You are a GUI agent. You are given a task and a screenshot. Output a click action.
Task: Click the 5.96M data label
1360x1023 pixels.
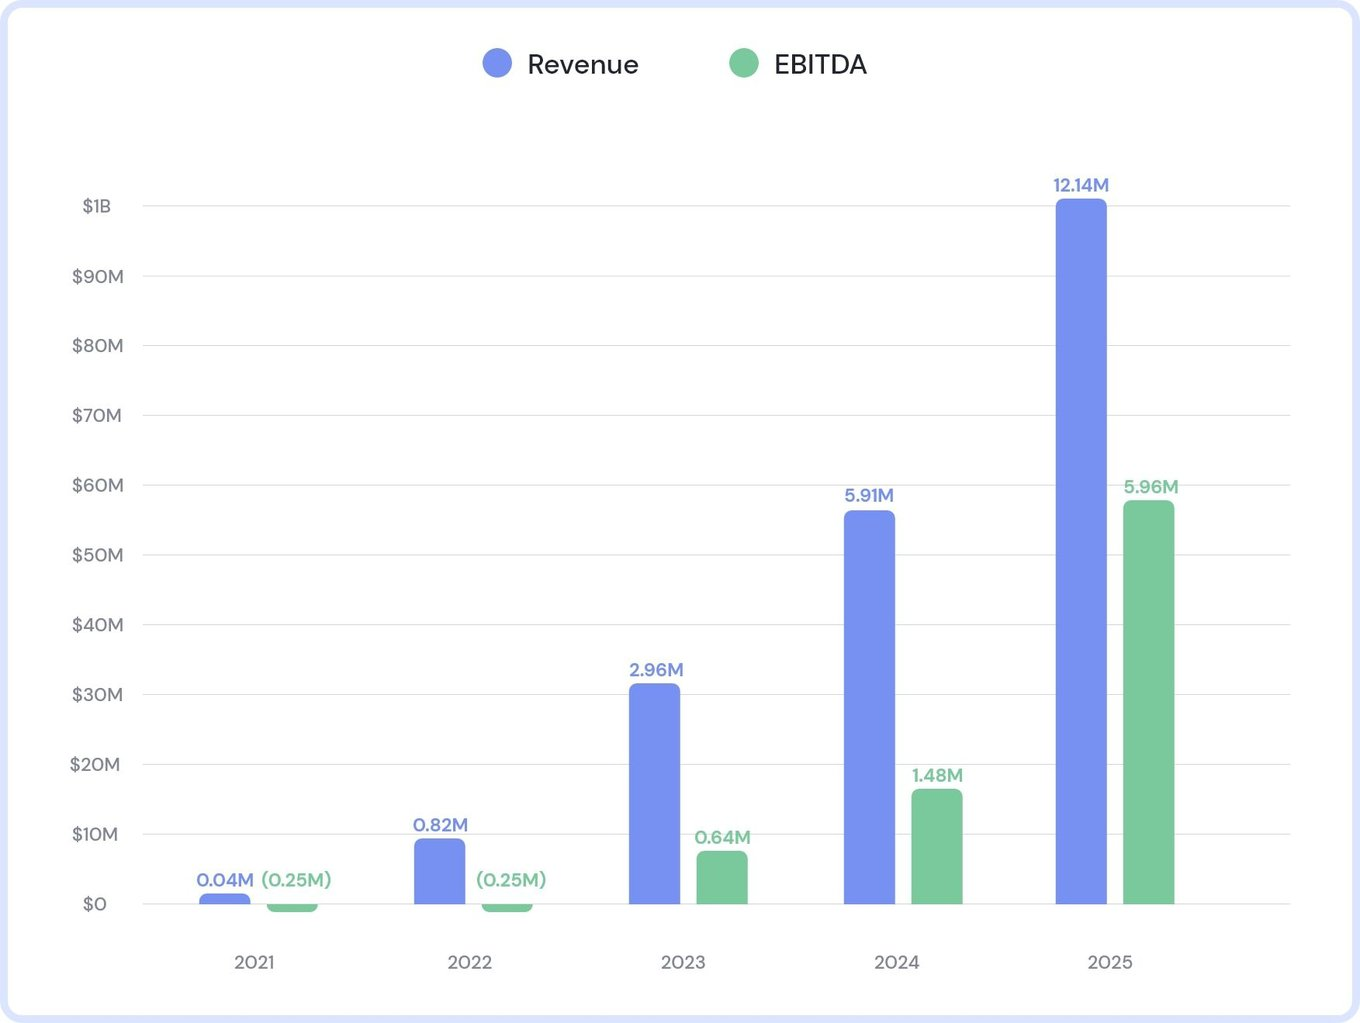pos(1151,487)
